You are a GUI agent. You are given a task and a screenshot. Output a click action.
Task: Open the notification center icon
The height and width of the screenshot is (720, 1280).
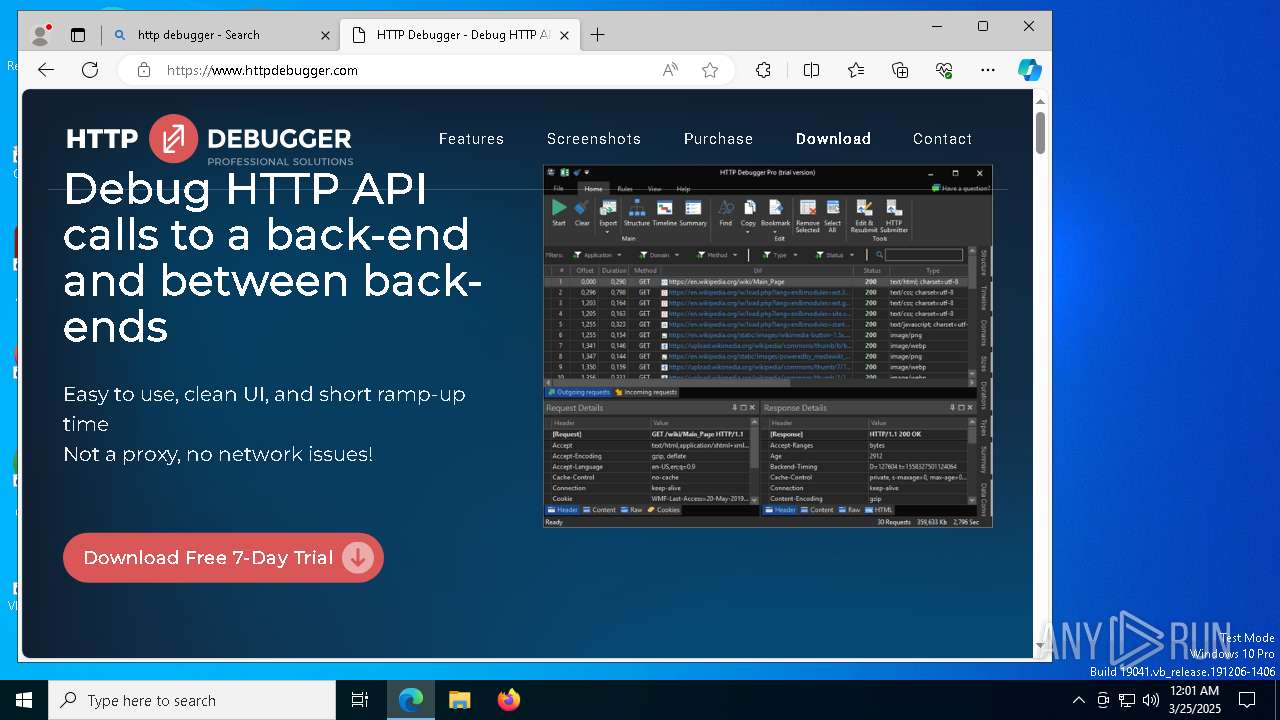coord(1247,700)
